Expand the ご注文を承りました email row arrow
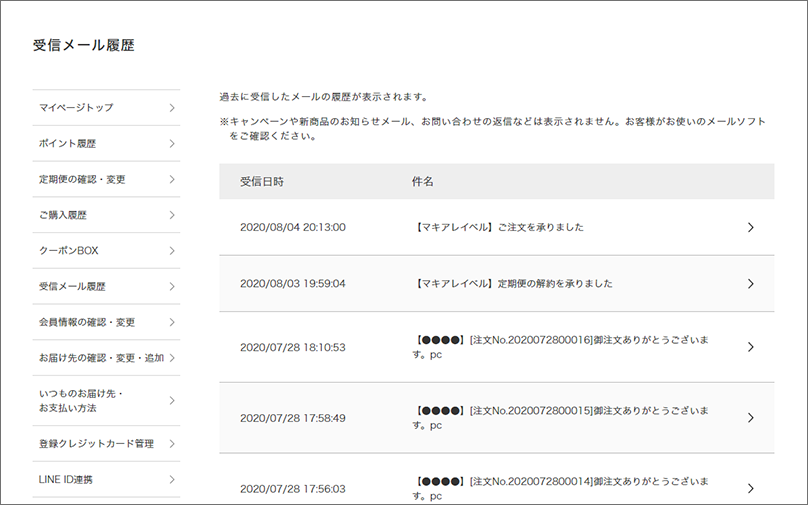The height and width of the screenshot is (505, 808). pyautogui.click(x=751, y=227)
